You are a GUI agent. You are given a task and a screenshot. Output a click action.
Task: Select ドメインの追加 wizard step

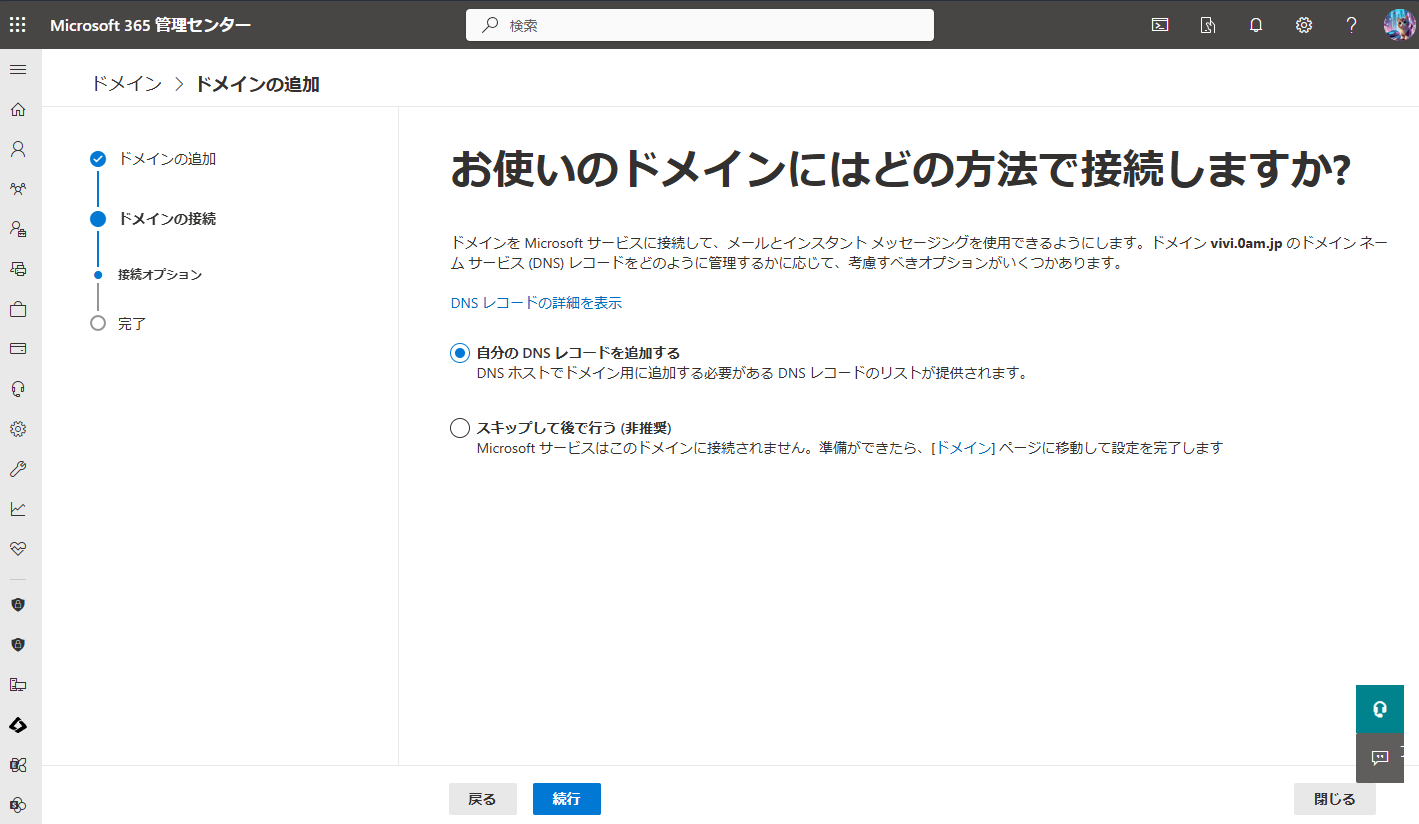167,159
